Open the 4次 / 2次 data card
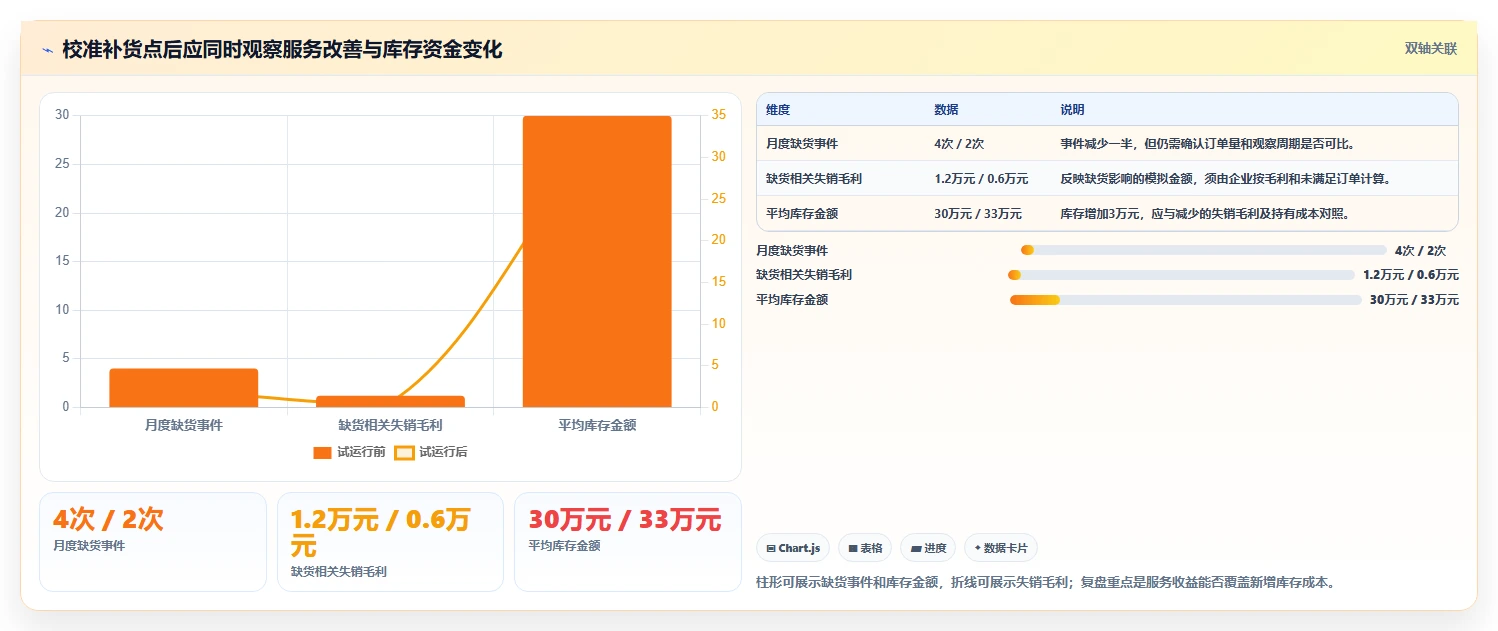This screenshot has width=1498, height=631. pos(153,541)
